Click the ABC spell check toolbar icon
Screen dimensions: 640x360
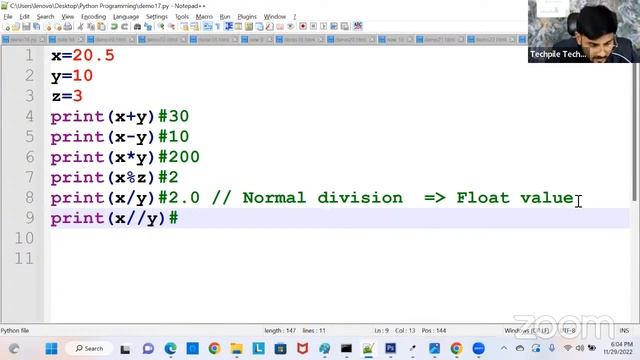click(x=358, y=27)
